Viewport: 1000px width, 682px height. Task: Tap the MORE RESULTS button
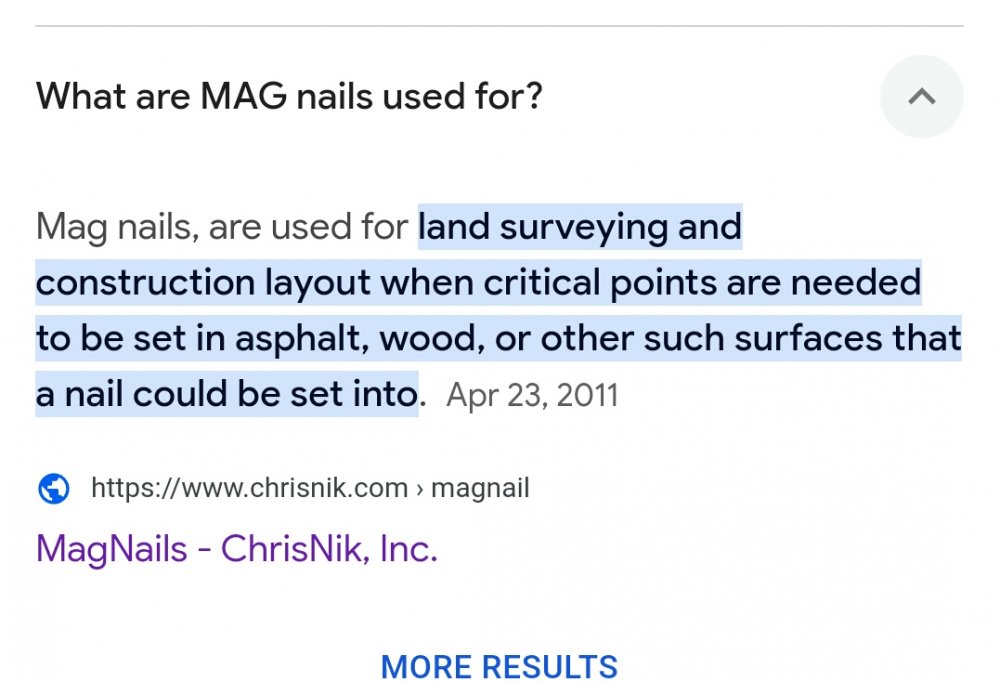pos(499,666)
